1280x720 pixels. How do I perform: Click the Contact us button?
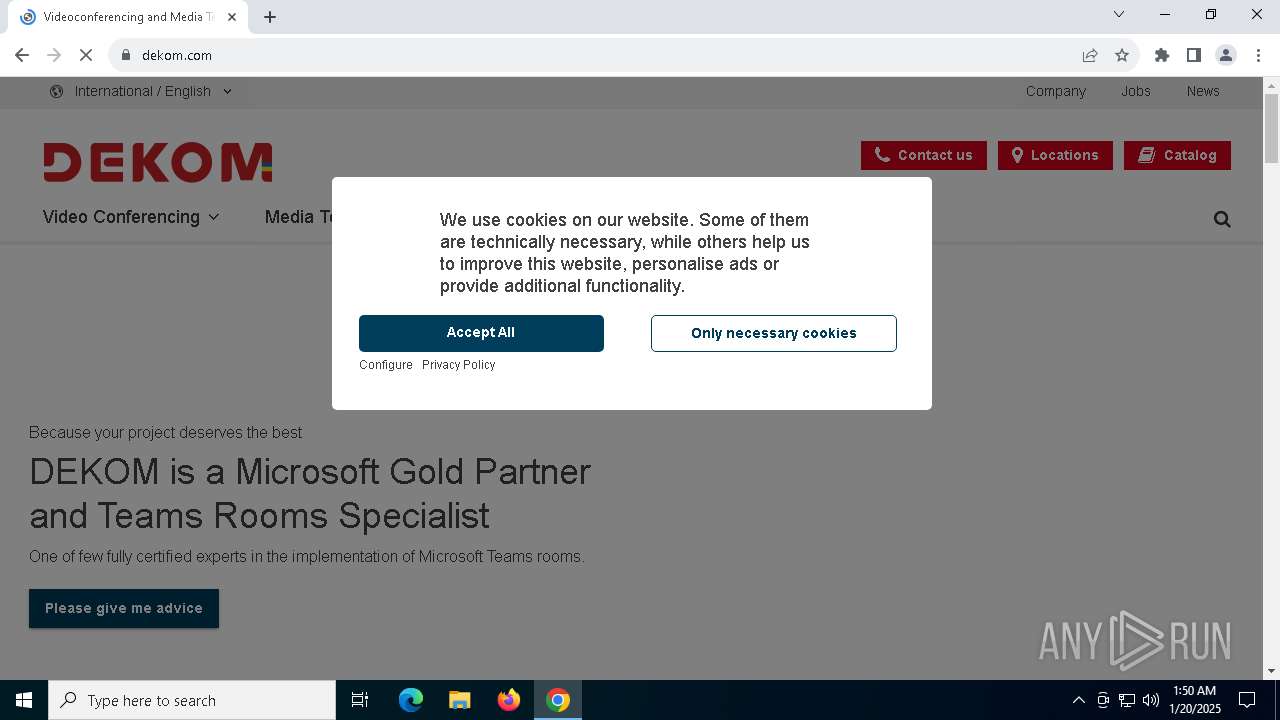tap(924, 155)
